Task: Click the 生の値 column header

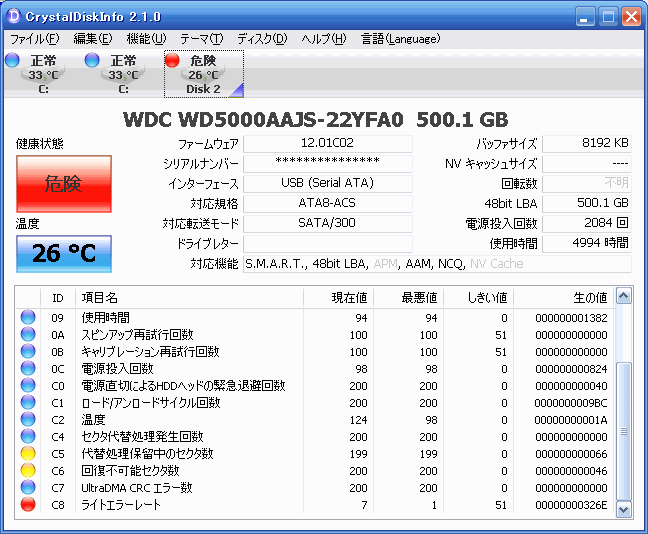Action: coord(564,298)
